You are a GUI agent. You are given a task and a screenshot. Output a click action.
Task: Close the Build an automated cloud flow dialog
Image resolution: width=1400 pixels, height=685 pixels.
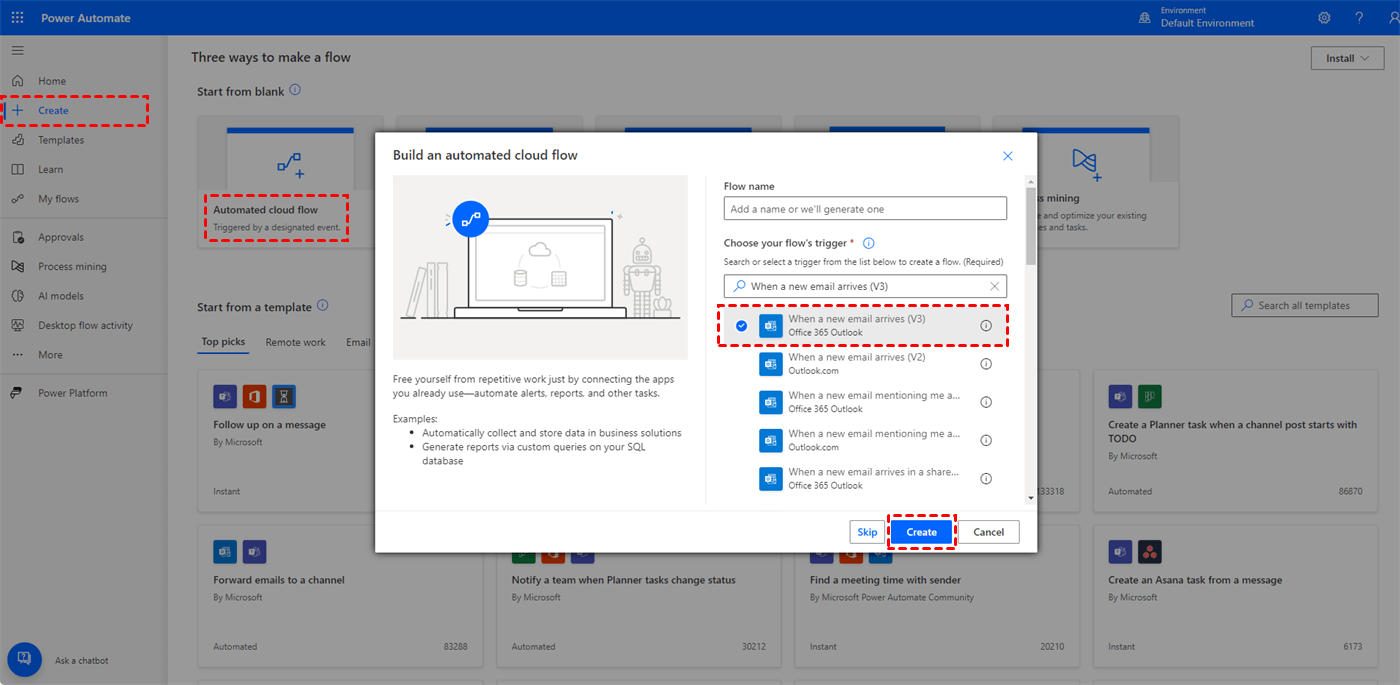point(1008,156)
